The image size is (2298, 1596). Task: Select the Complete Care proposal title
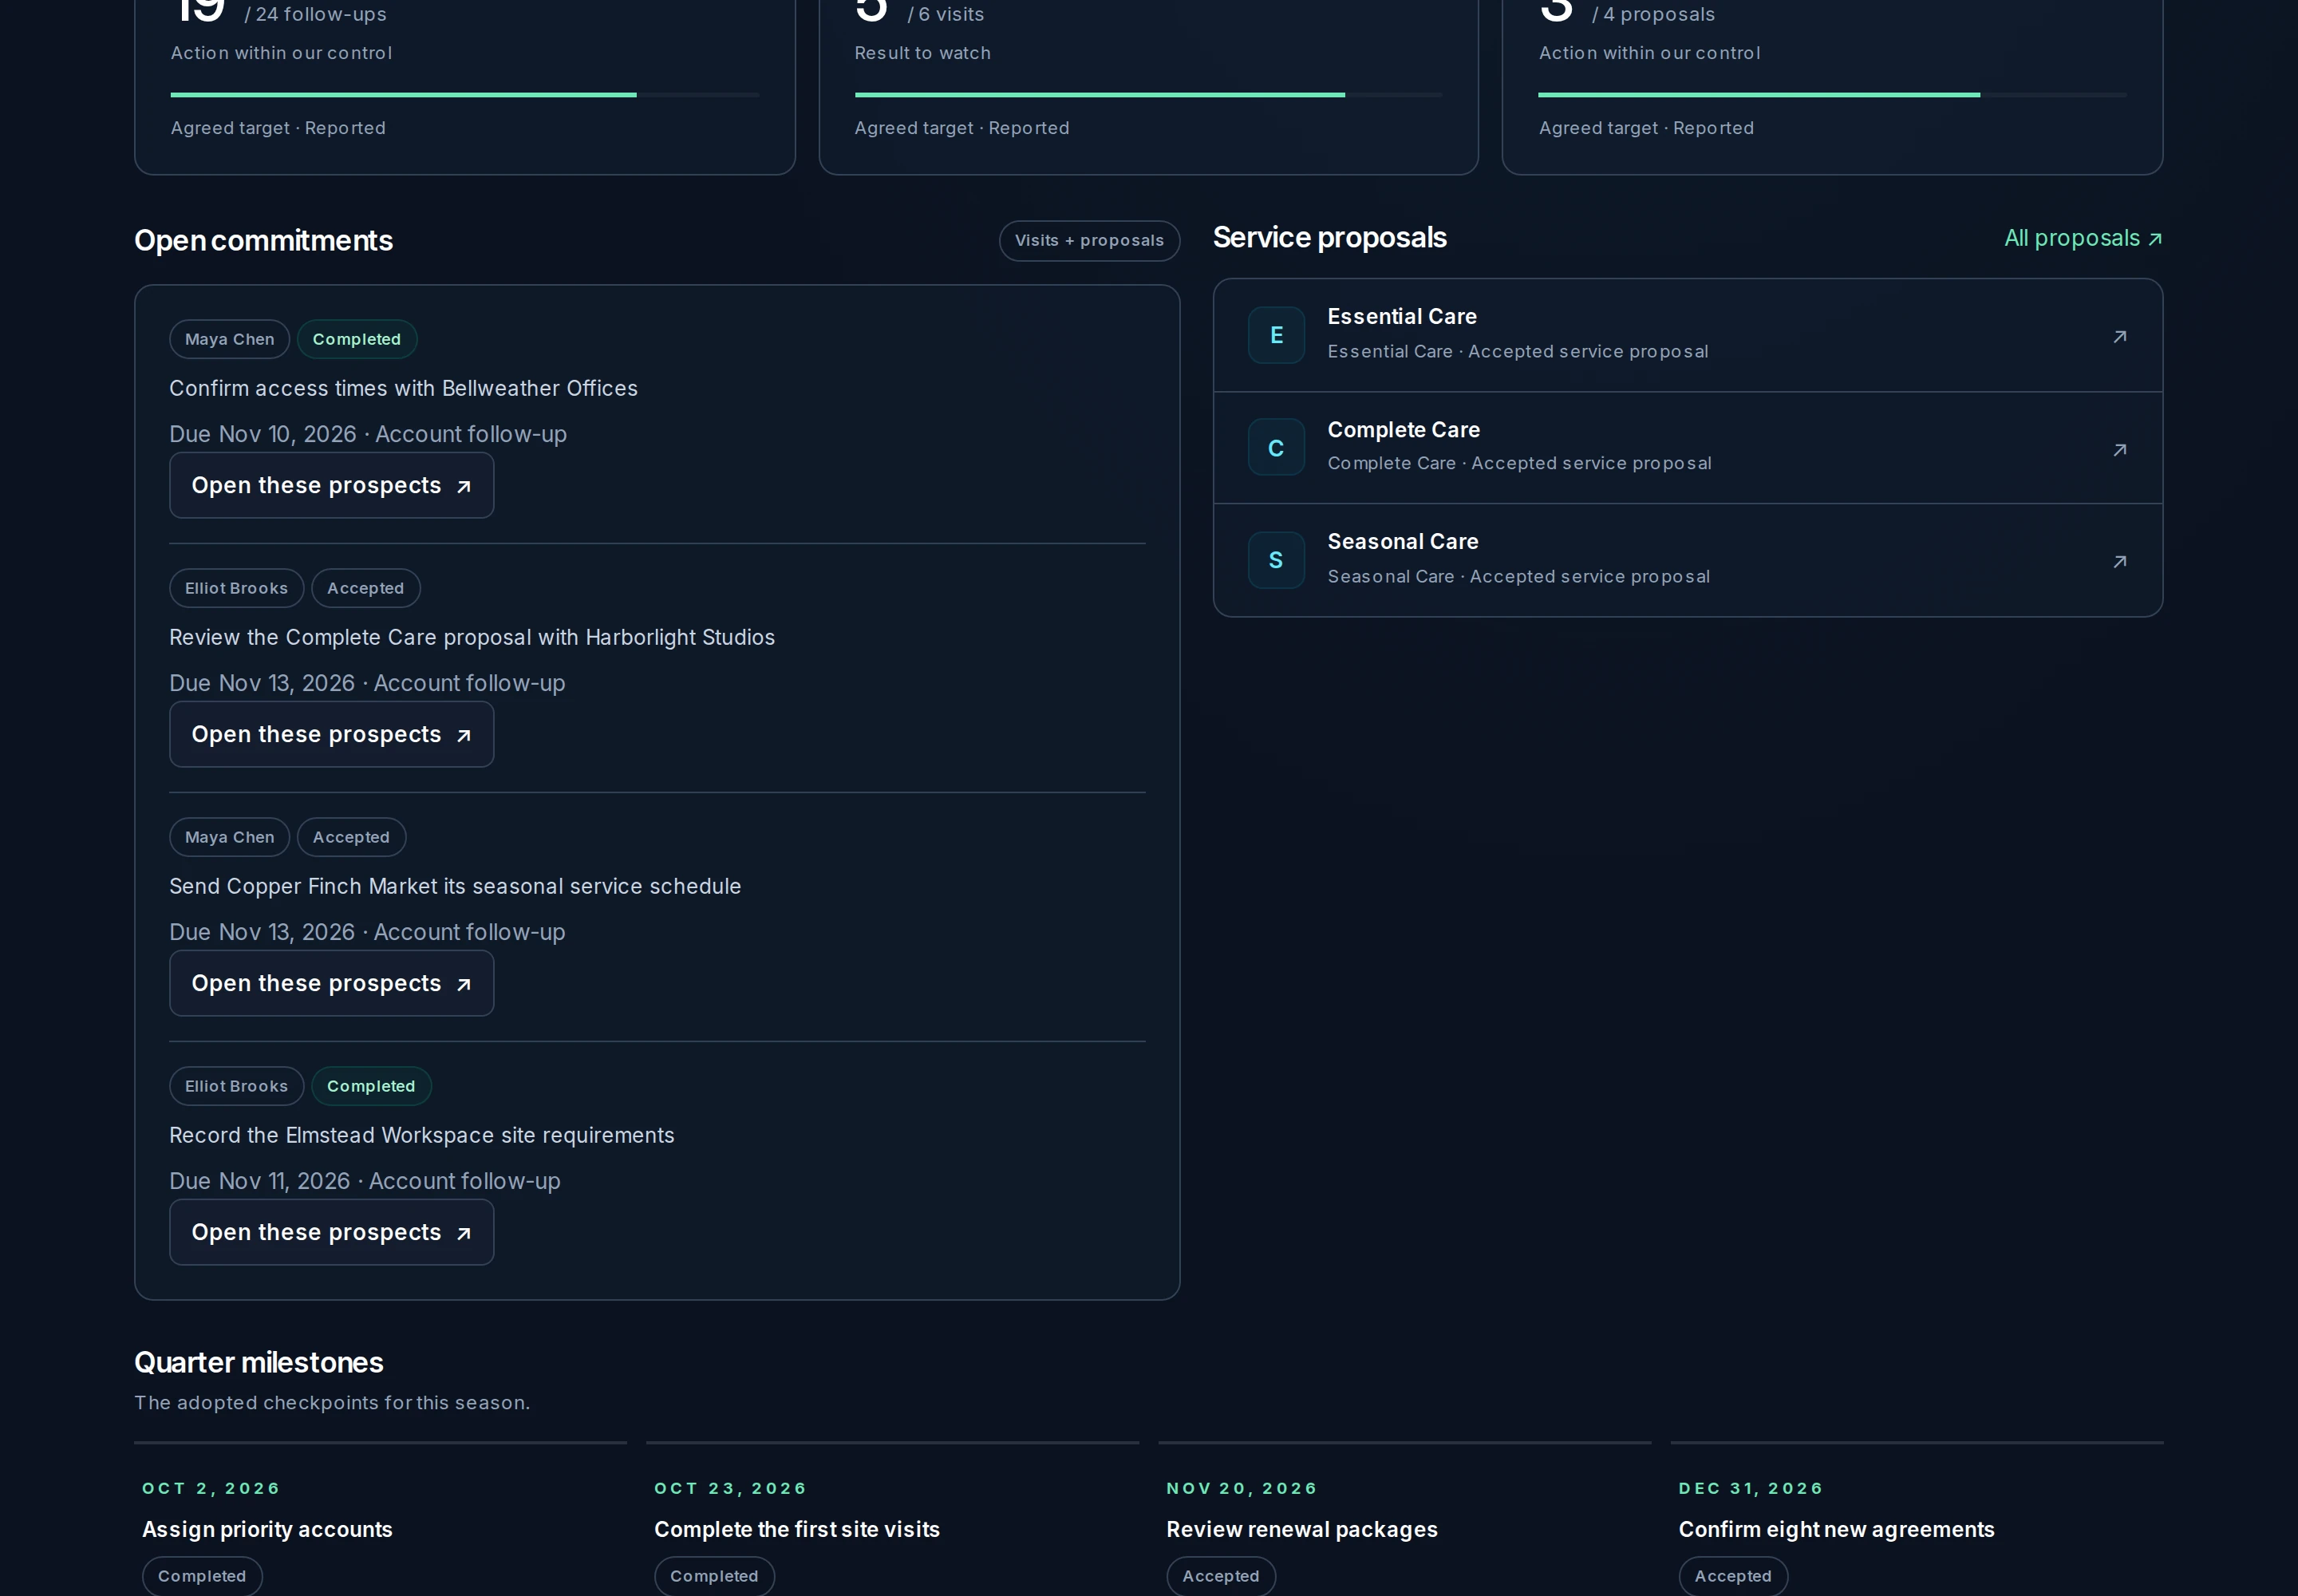1403,429
